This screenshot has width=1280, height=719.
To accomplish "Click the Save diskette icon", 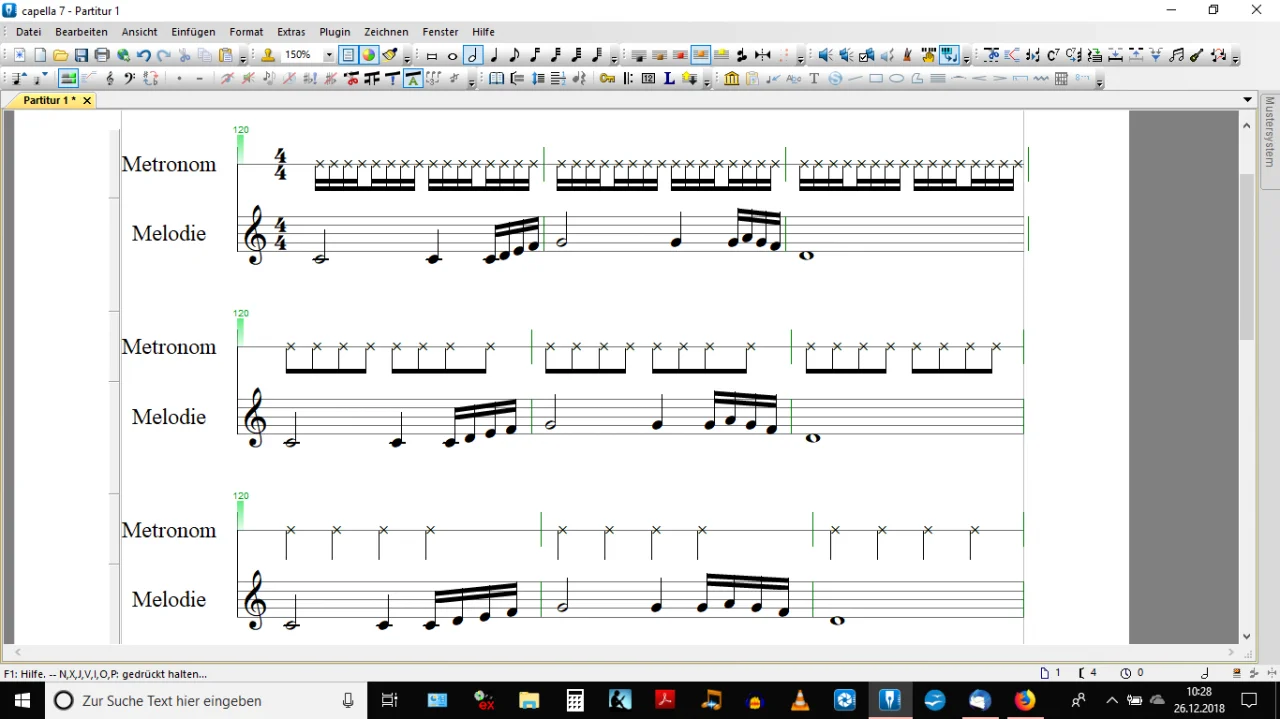I will click(81, 56).
